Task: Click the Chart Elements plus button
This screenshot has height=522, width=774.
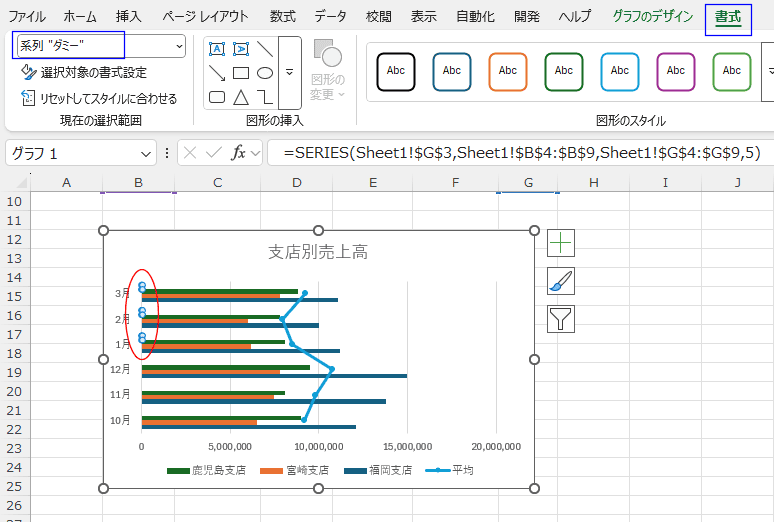Action: pyautogui.click(x=561, y=243)
